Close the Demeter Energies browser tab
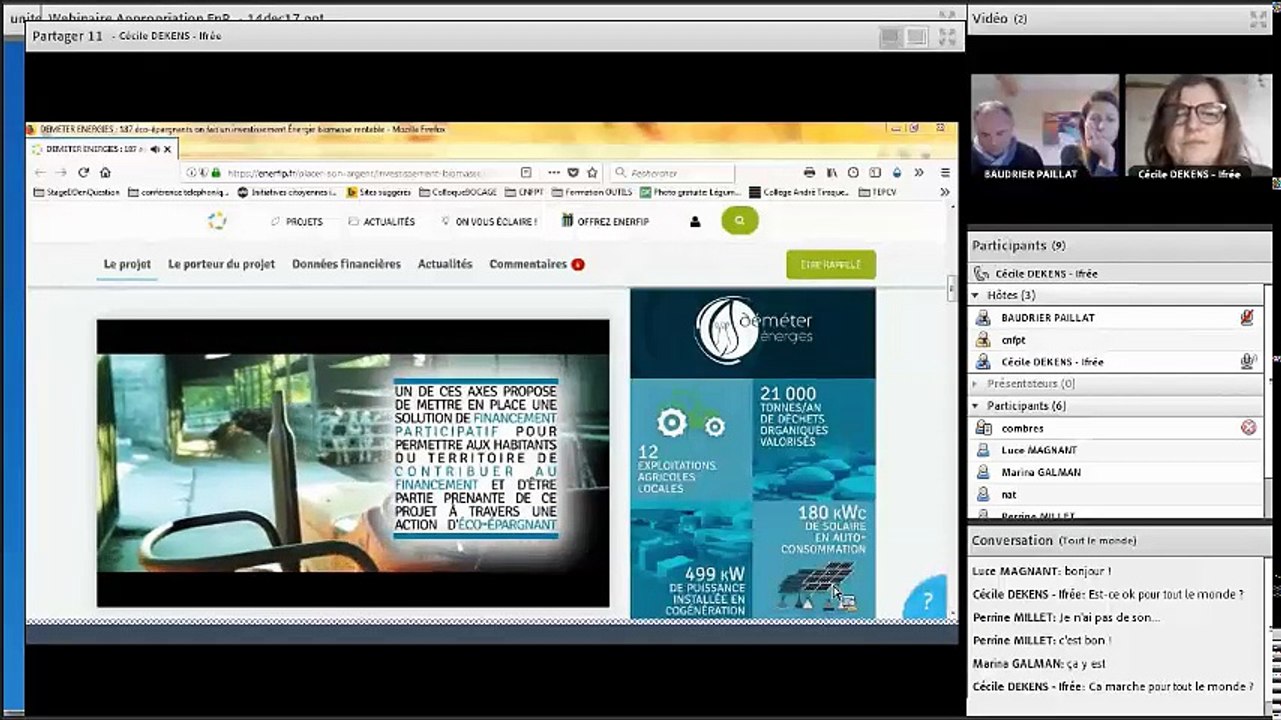Viewport: 1281px width, 720px height. pyautogui.click(x=168, y=149)
